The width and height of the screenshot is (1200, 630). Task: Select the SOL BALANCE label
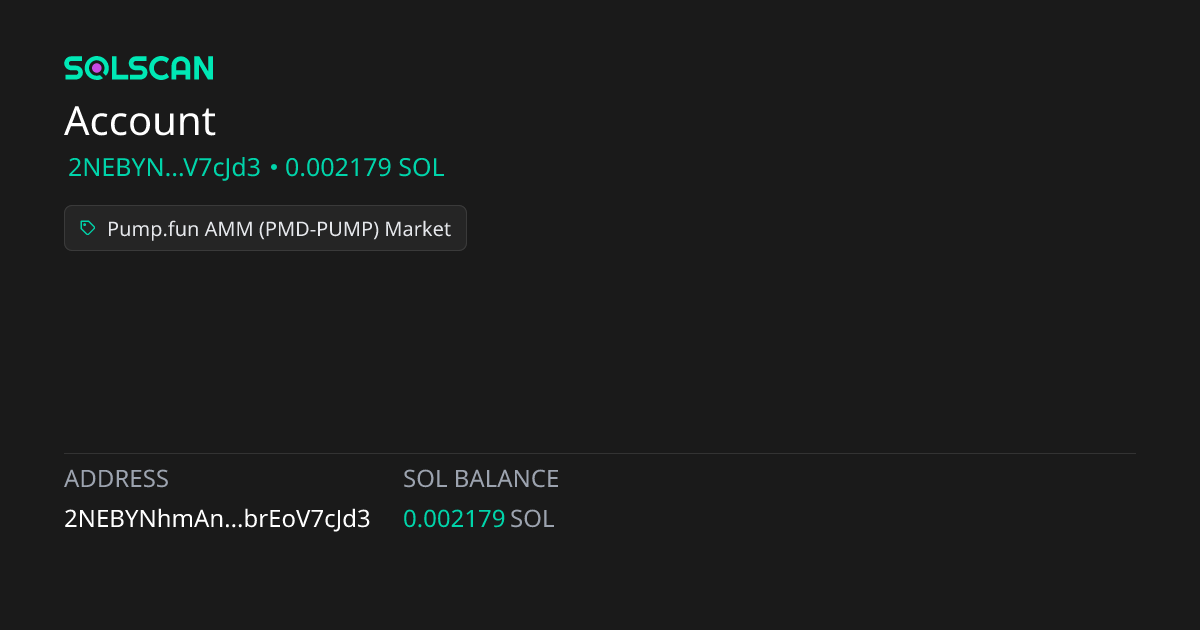(481, 479)
